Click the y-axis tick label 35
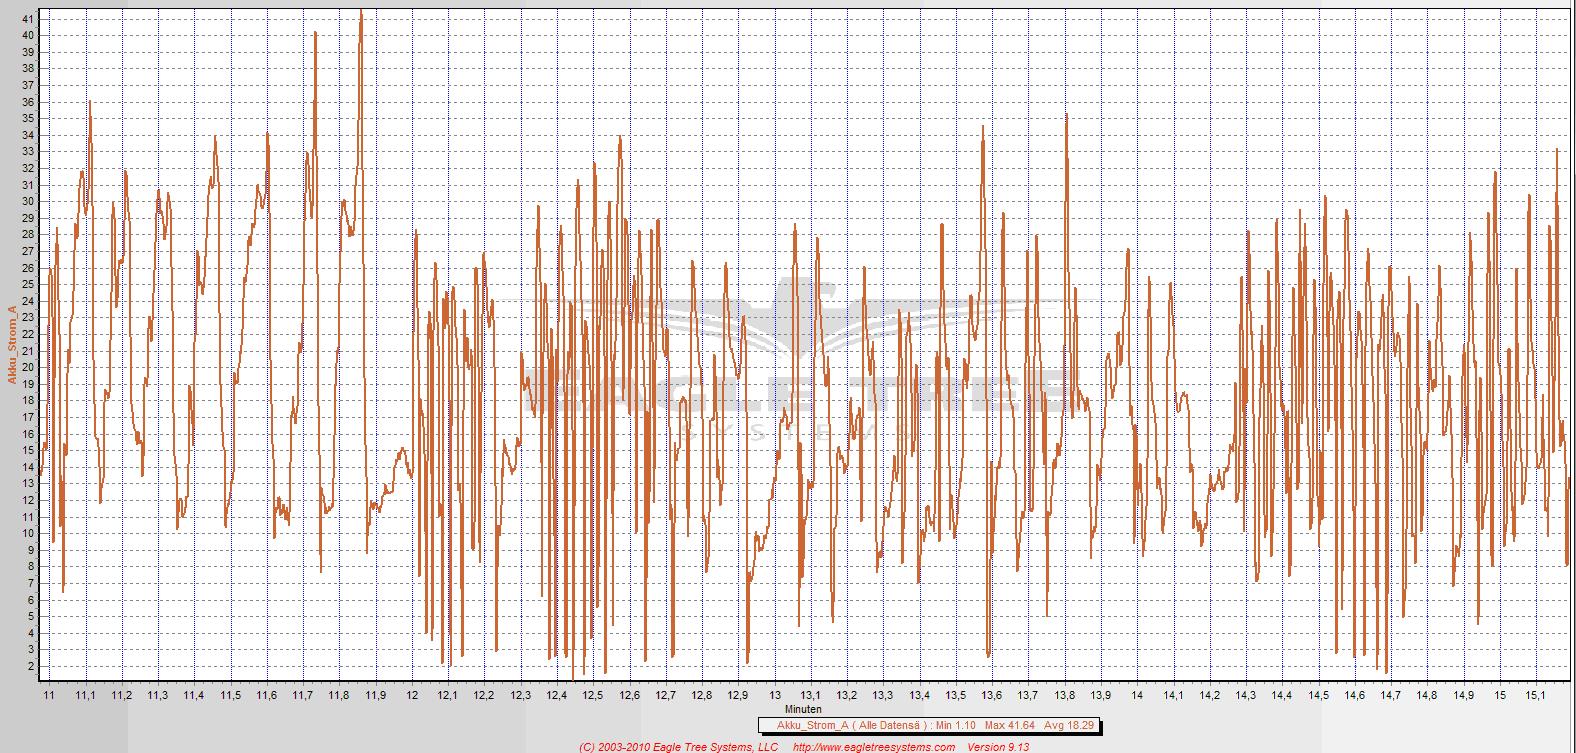Viewport: 1576px width, 753px height. tap(28, 118)
